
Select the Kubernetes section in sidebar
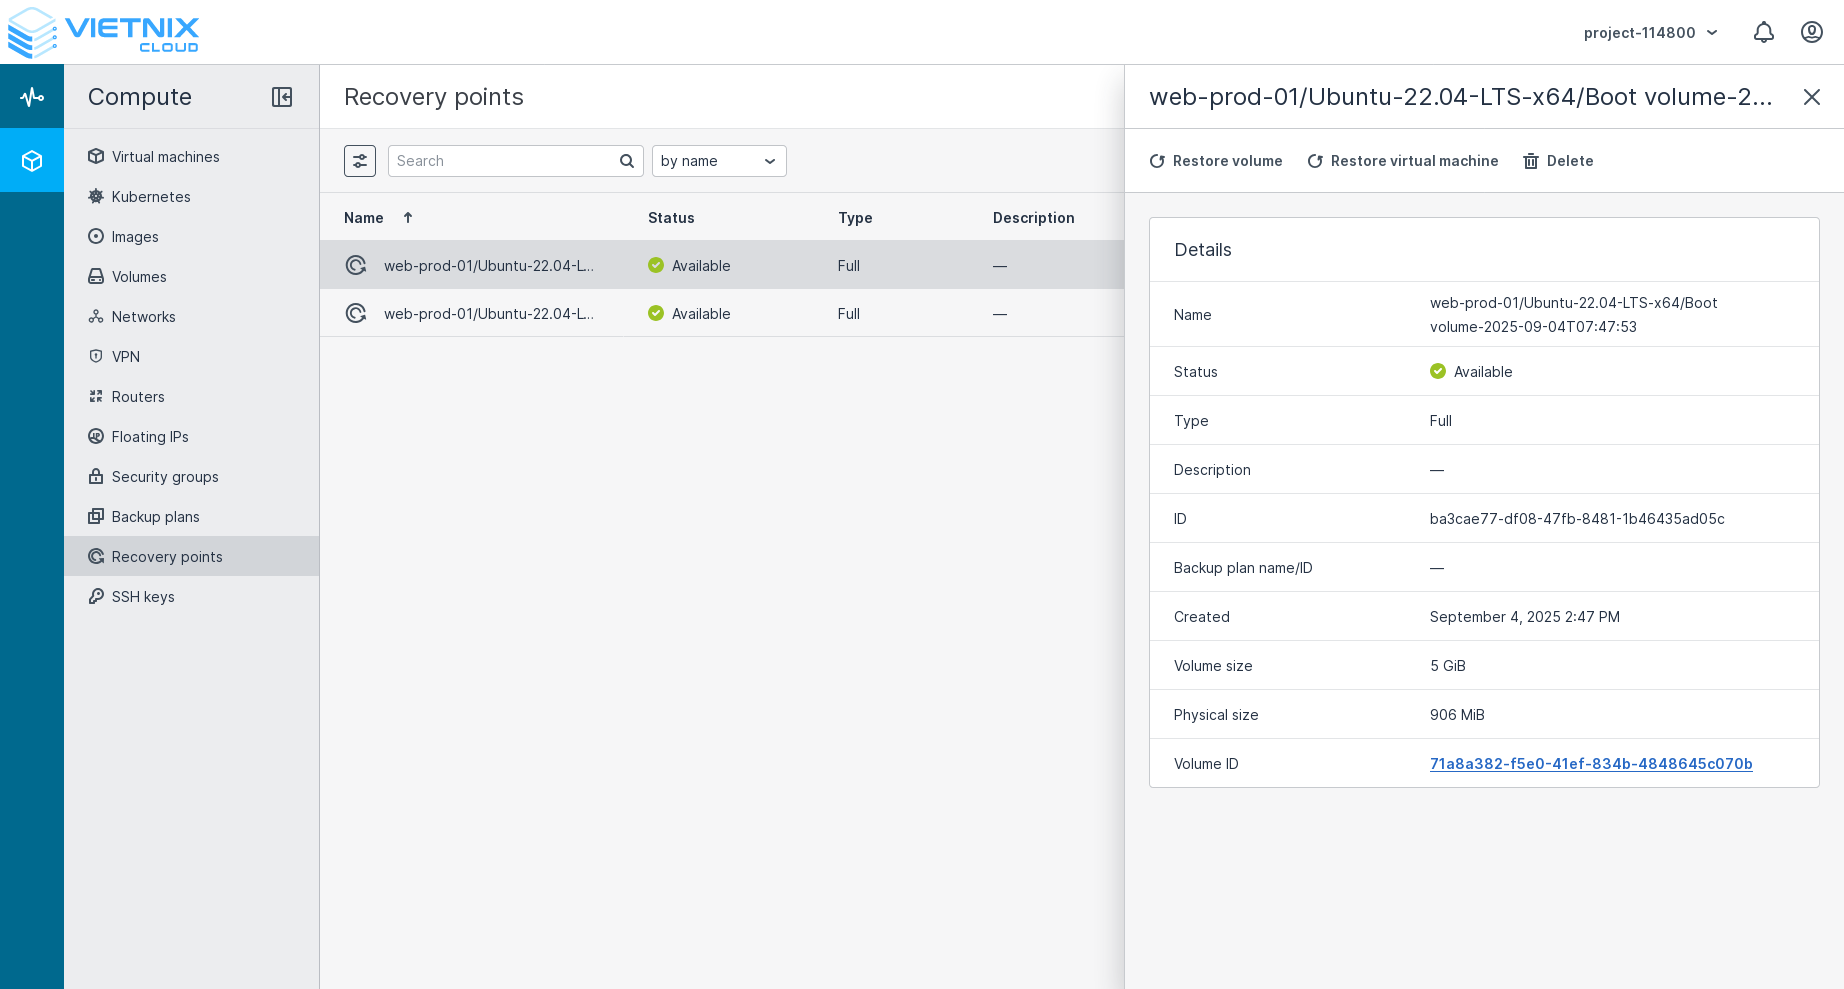point(151,197)
